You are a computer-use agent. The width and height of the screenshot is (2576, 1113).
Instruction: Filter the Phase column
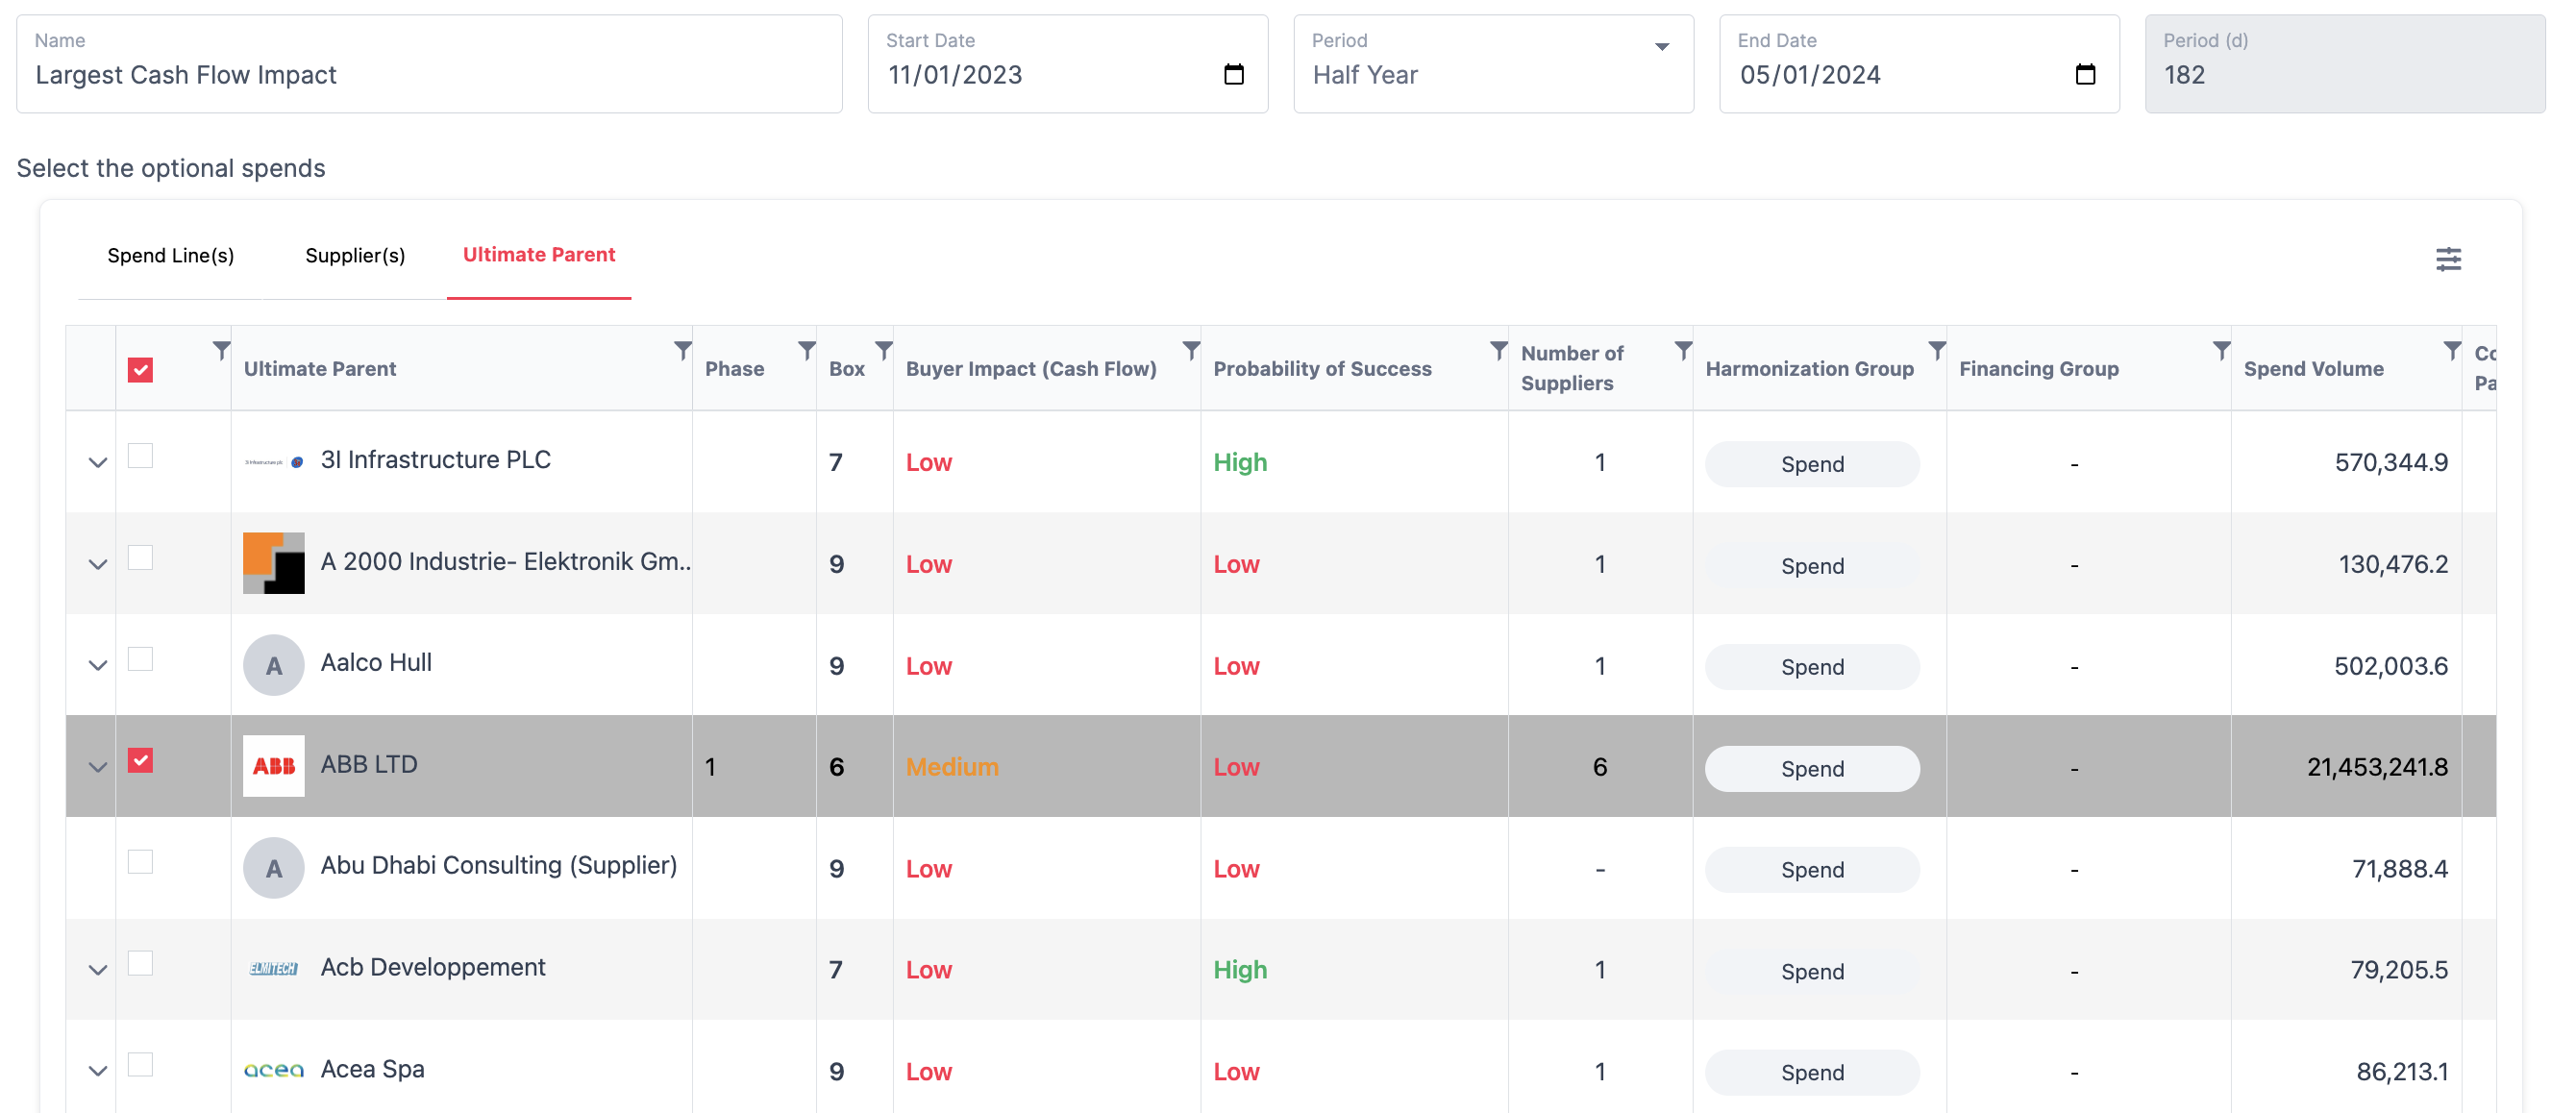click(x=806, y=350)
